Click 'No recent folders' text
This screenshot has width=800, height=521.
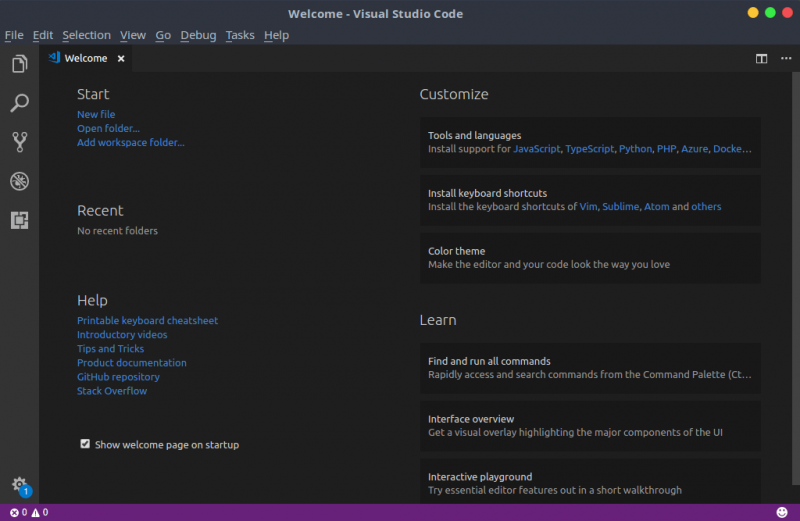click(x=117, y=231)
